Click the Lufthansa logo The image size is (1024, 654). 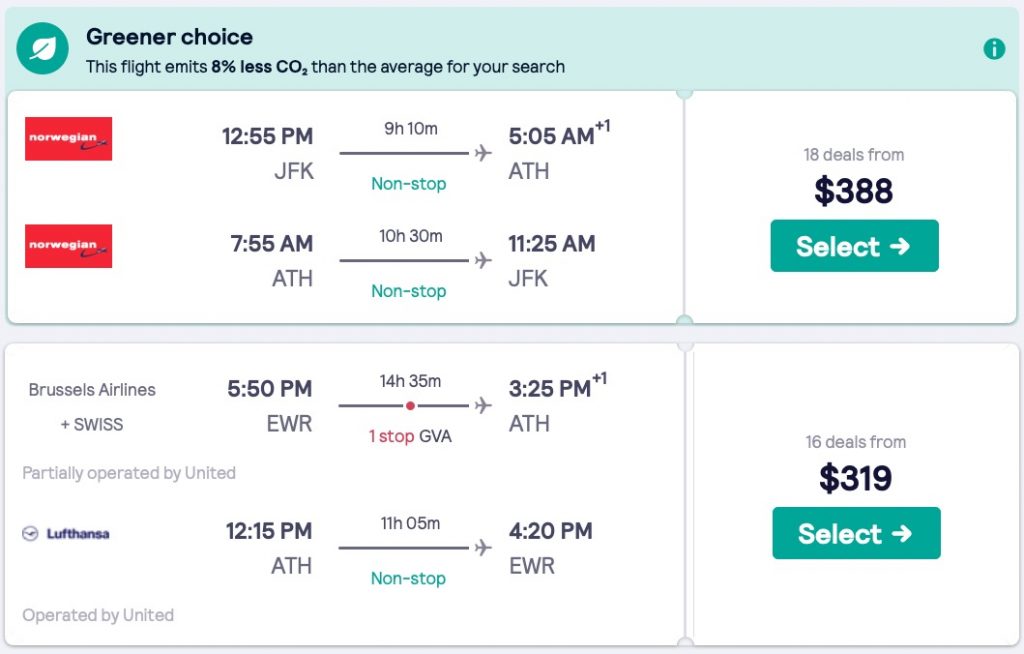(x=66, y=534)
